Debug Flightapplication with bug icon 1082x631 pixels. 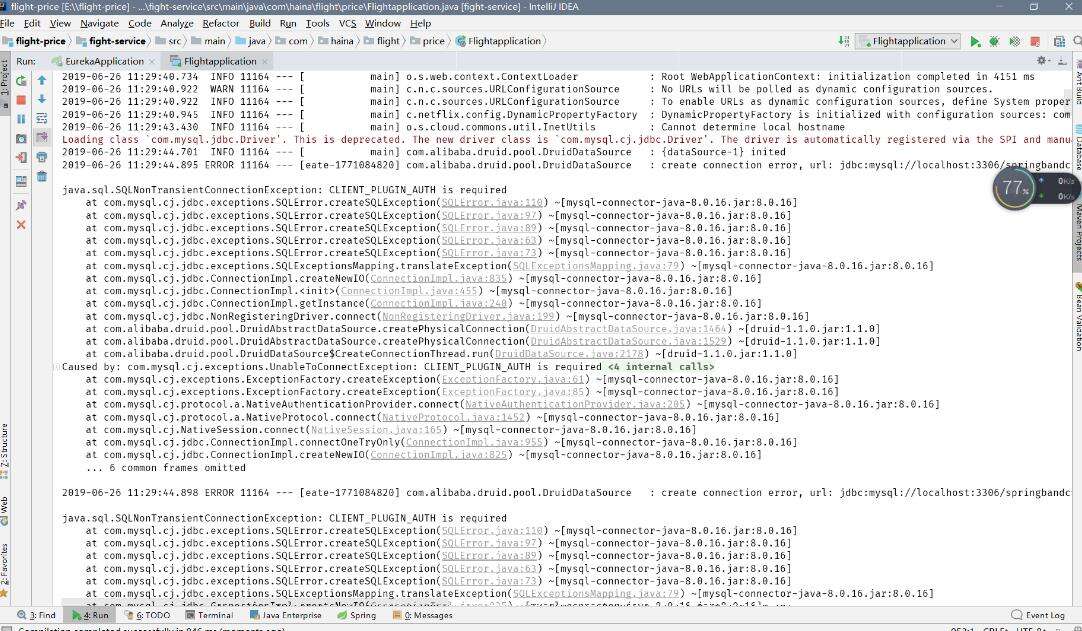point(994,41)
